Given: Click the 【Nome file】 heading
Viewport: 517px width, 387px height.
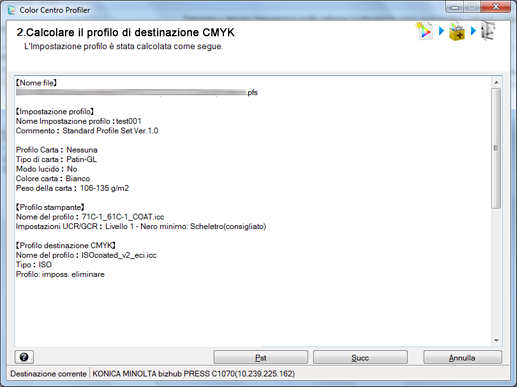Looking at the screenshot, I should [x=36, y=83].
